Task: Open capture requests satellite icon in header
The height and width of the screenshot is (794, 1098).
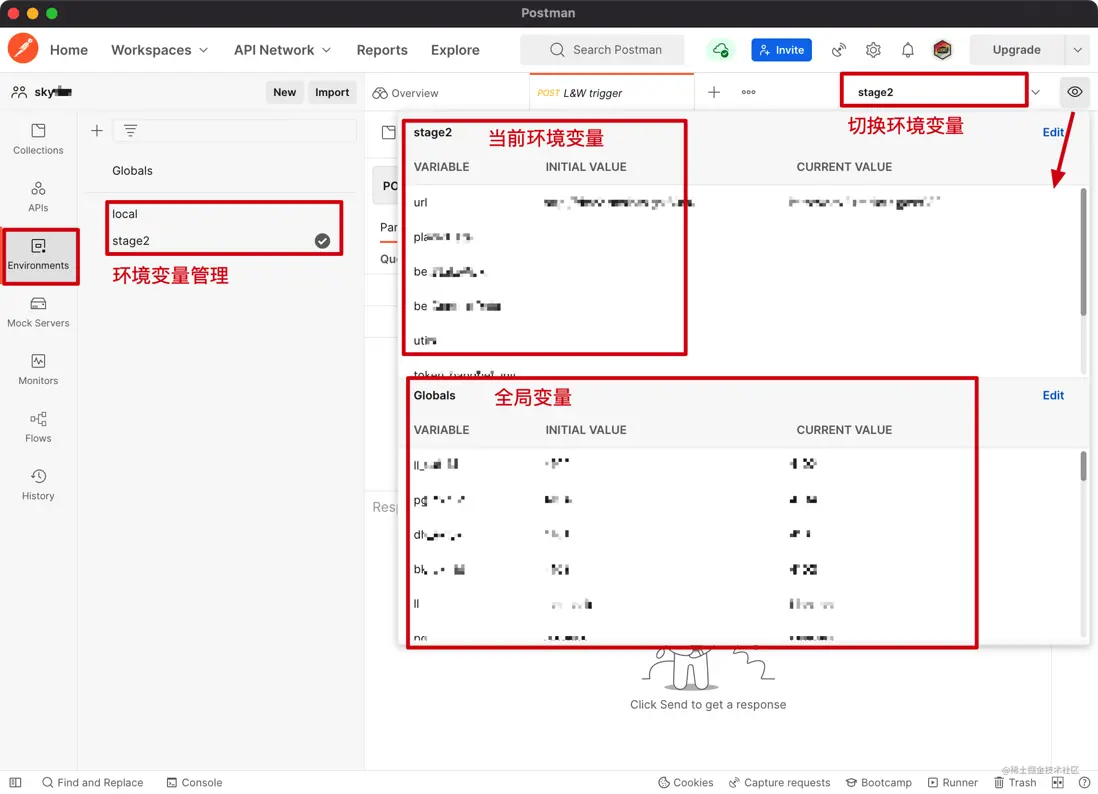Action: point(838,50)
